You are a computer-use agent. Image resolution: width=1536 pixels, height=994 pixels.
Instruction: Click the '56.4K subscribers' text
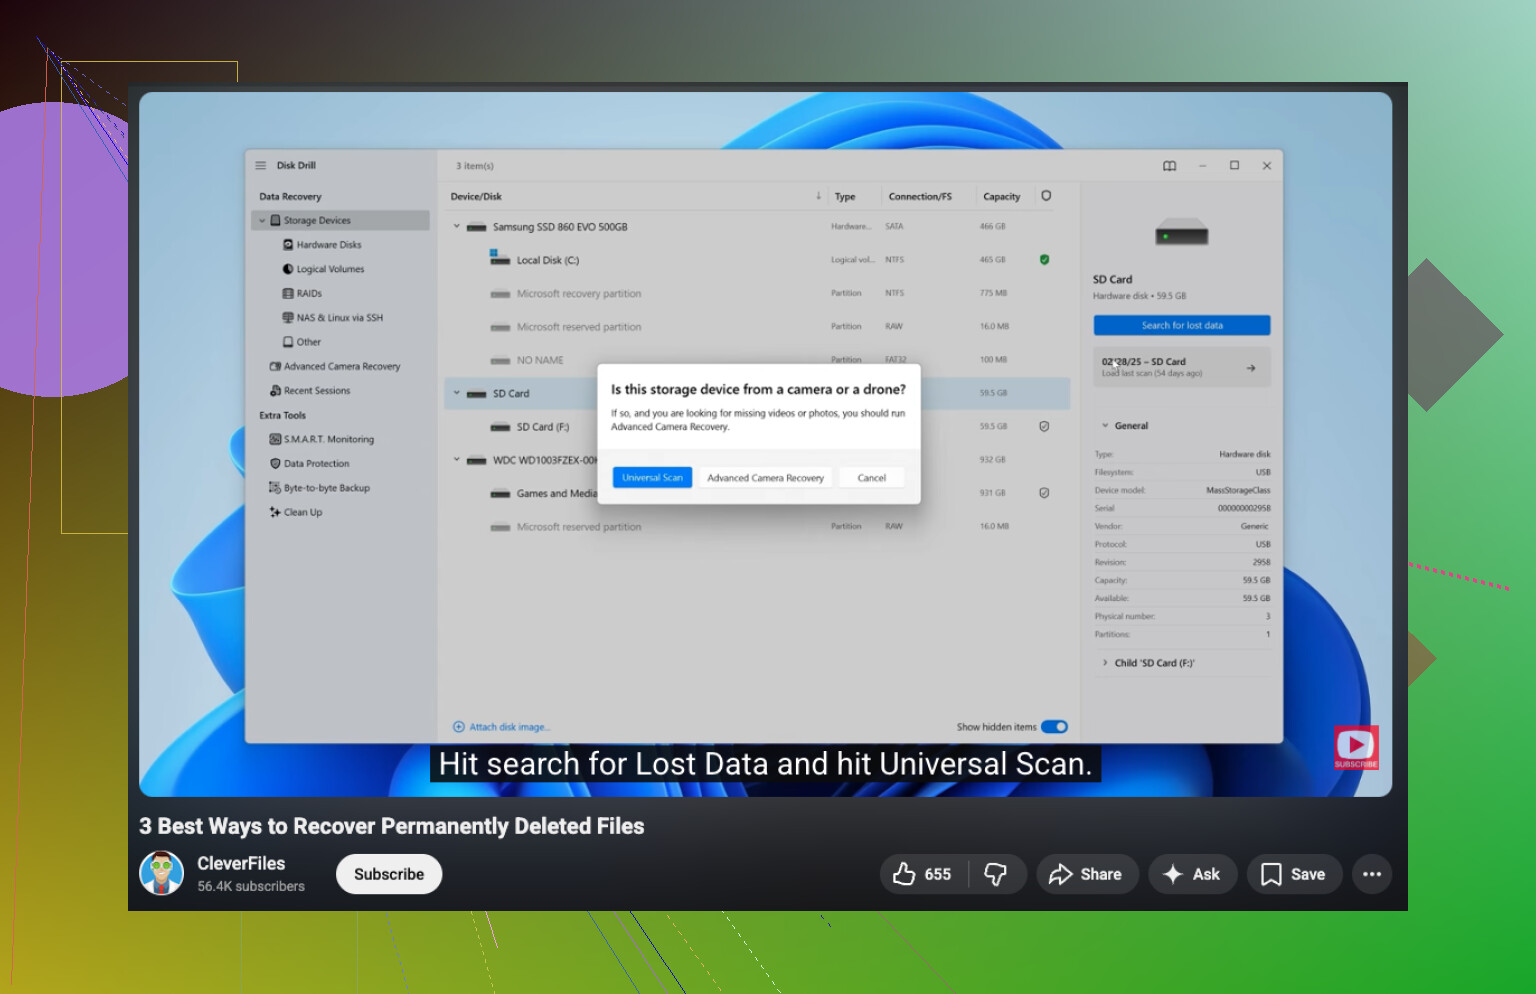[x=251, y=887]
